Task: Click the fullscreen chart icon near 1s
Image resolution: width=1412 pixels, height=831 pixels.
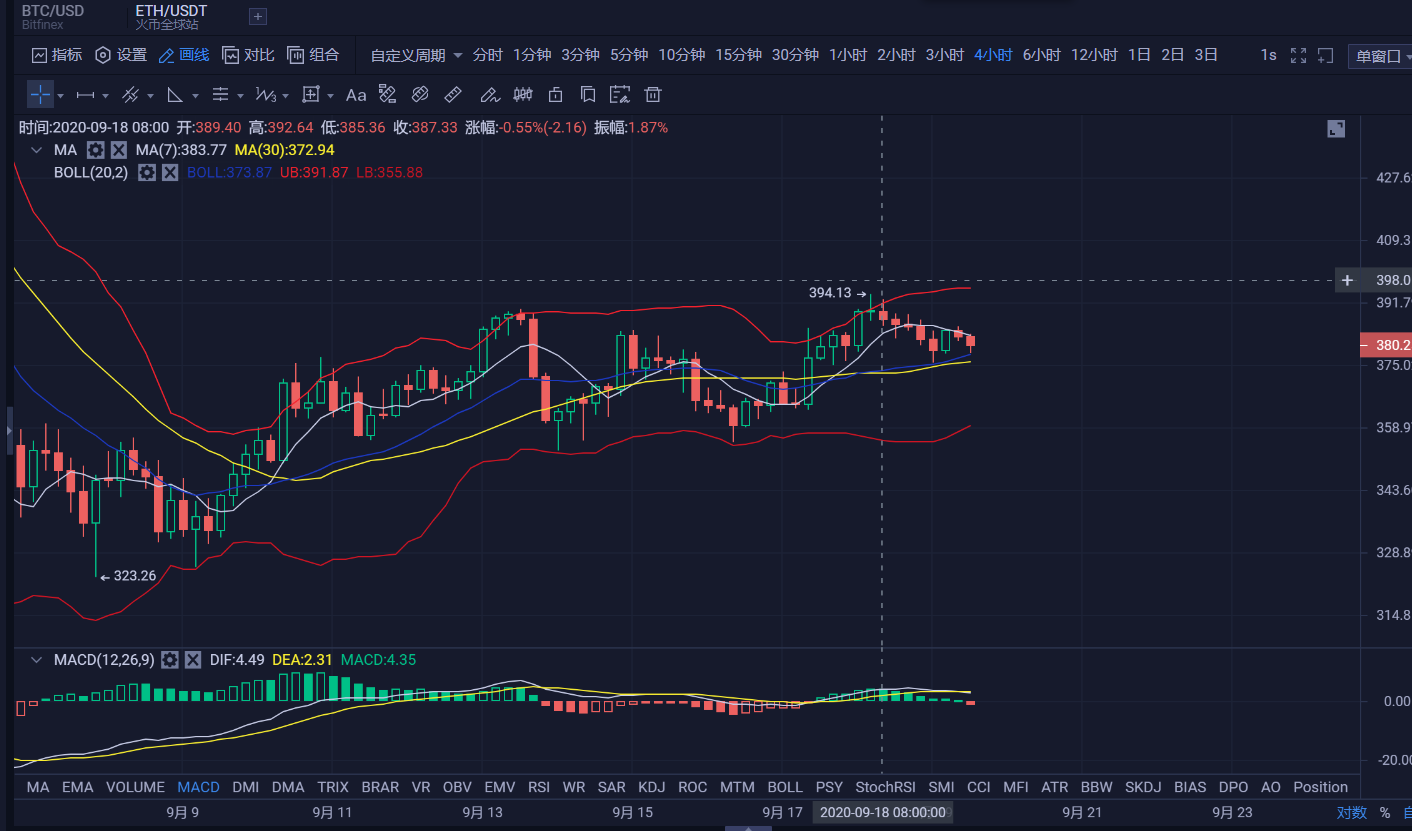Action: [x=1297, y=55]
